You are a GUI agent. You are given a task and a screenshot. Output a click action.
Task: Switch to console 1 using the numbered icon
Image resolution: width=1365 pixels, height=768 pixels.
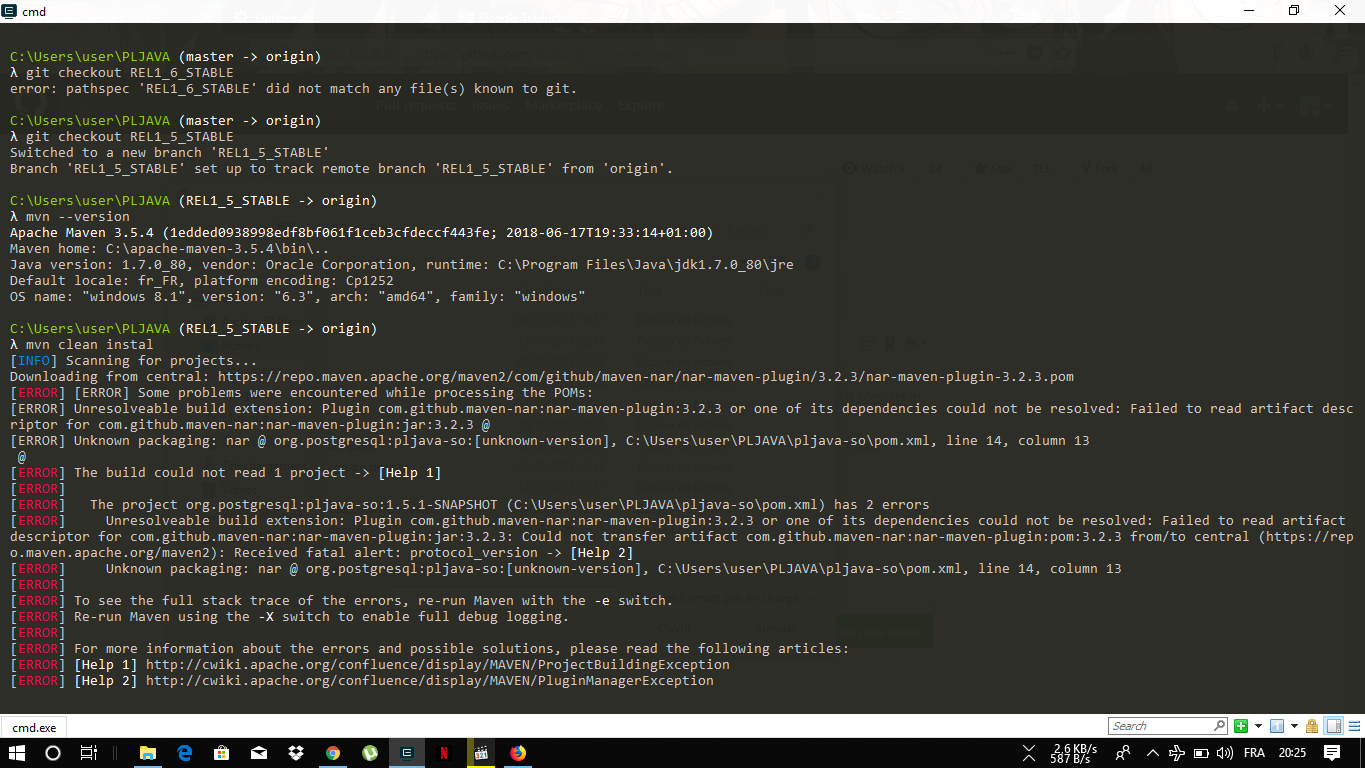(1278, 725)
